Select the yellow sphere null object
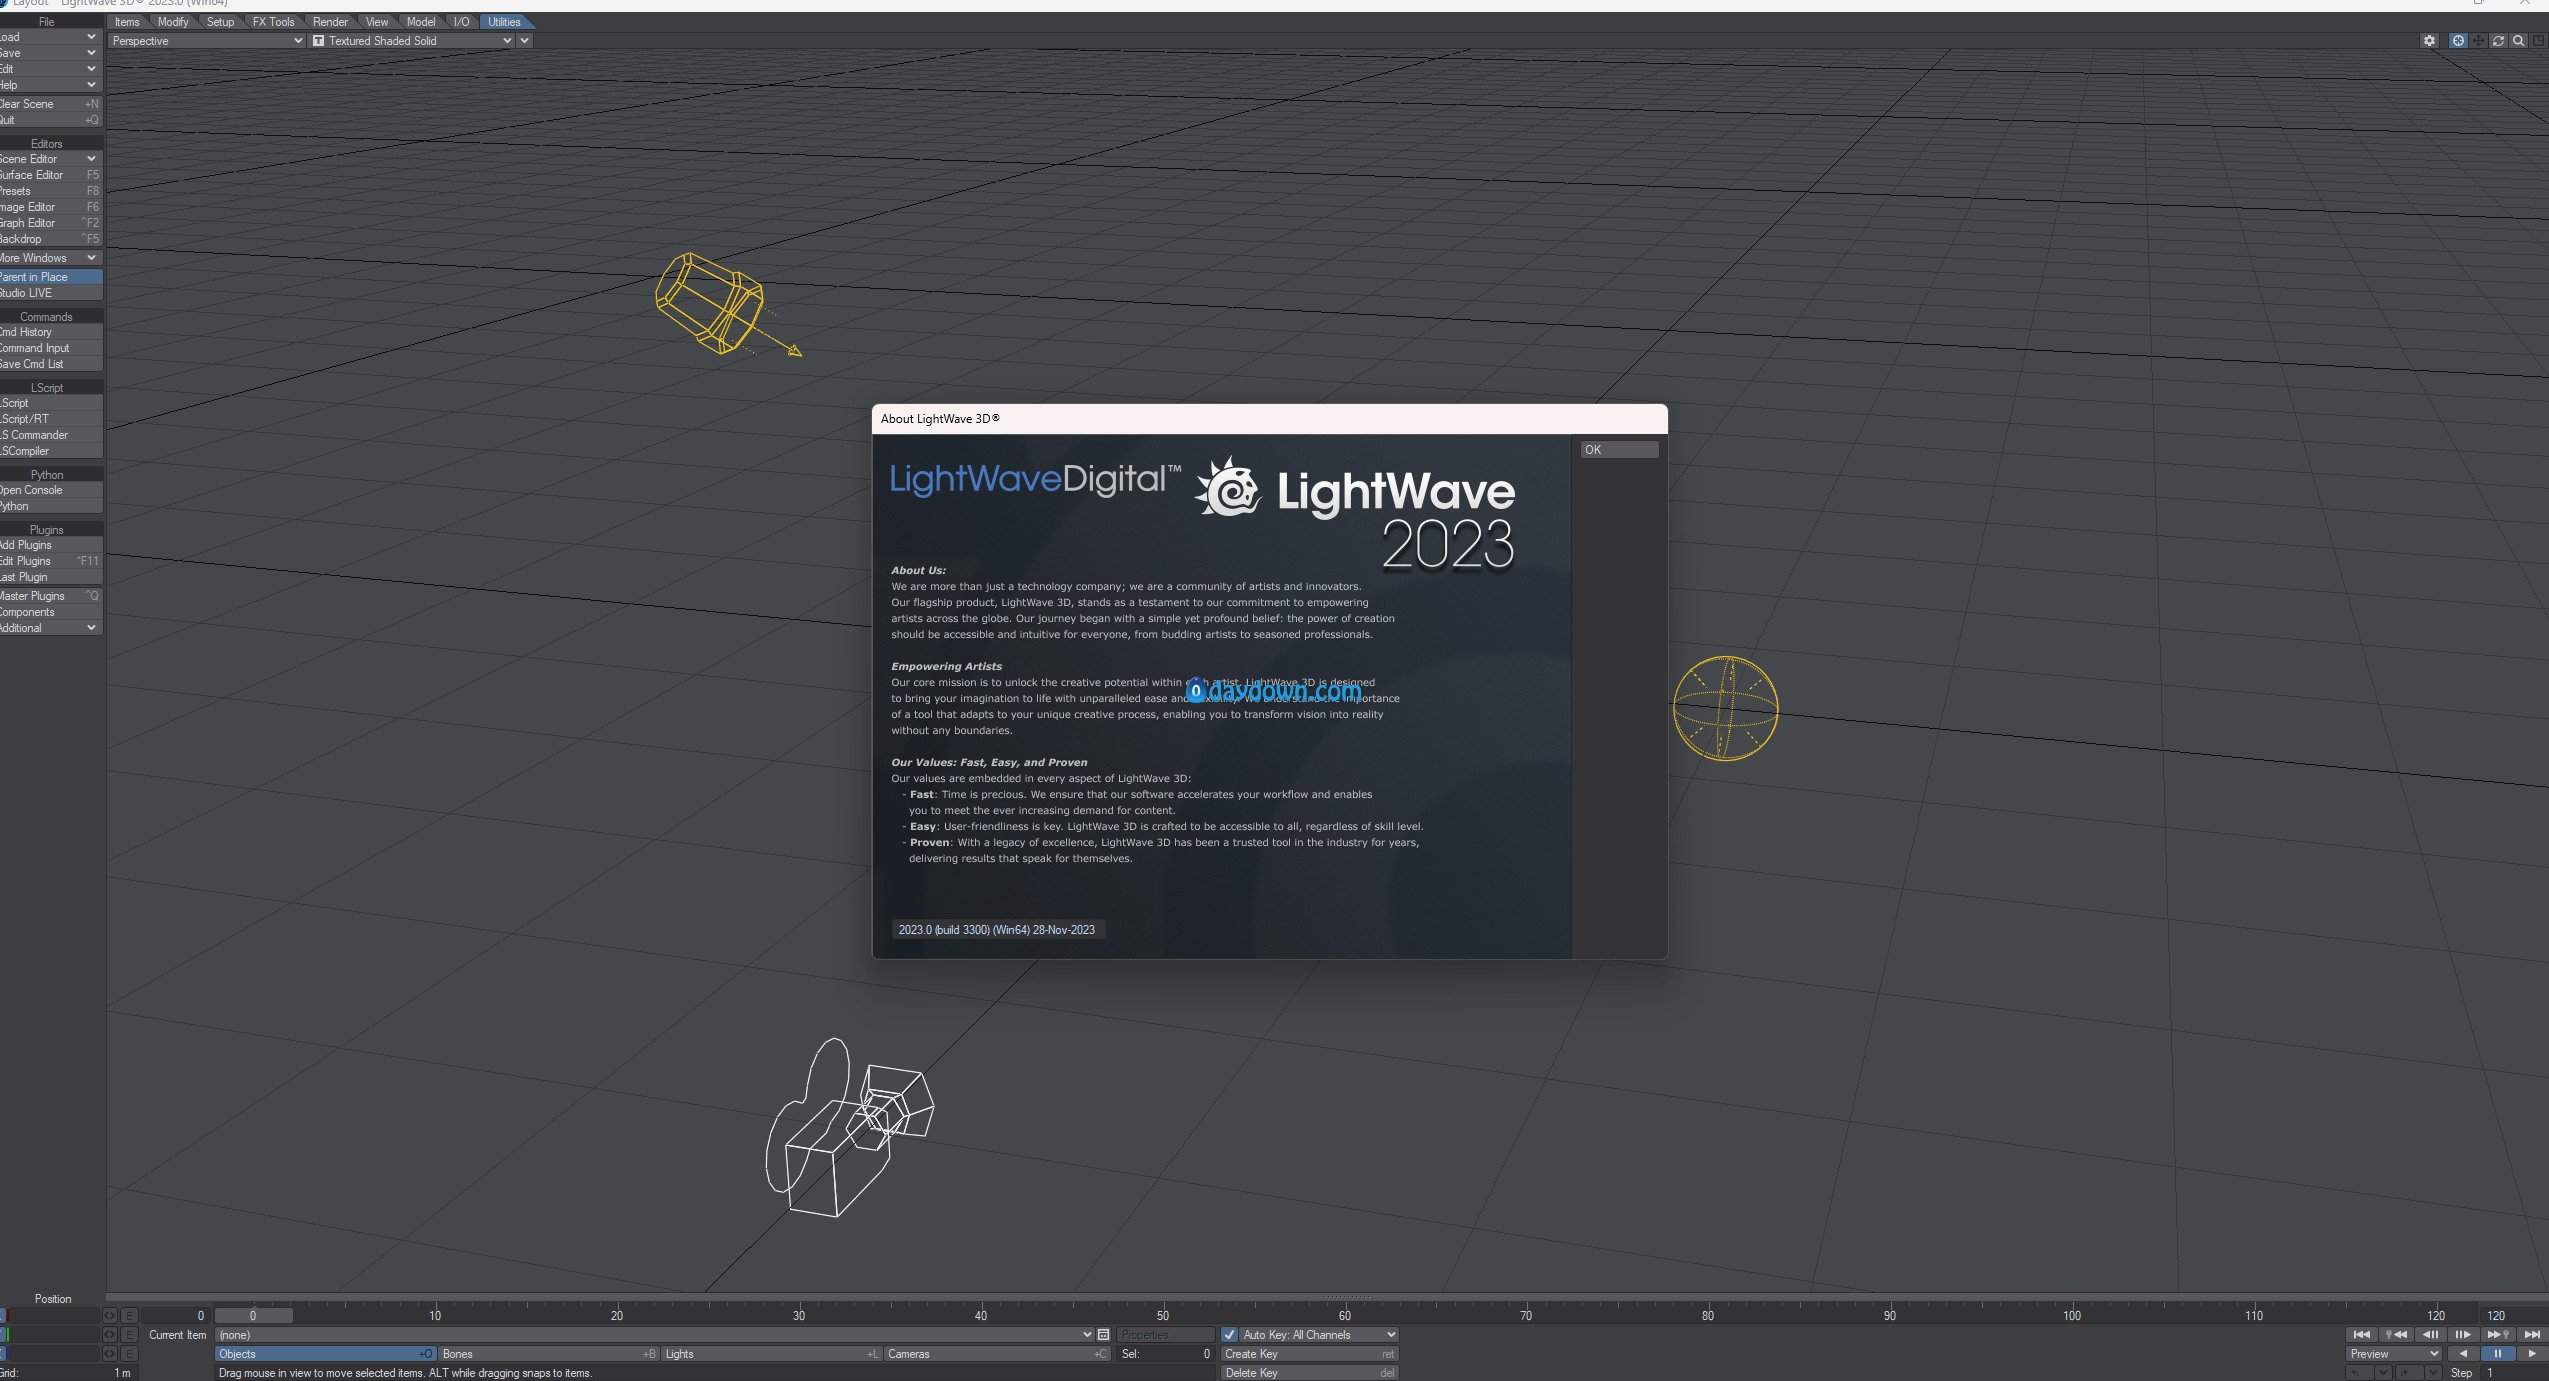The height and width of the screenshot is (1381, 2549). pos(1725,708)
